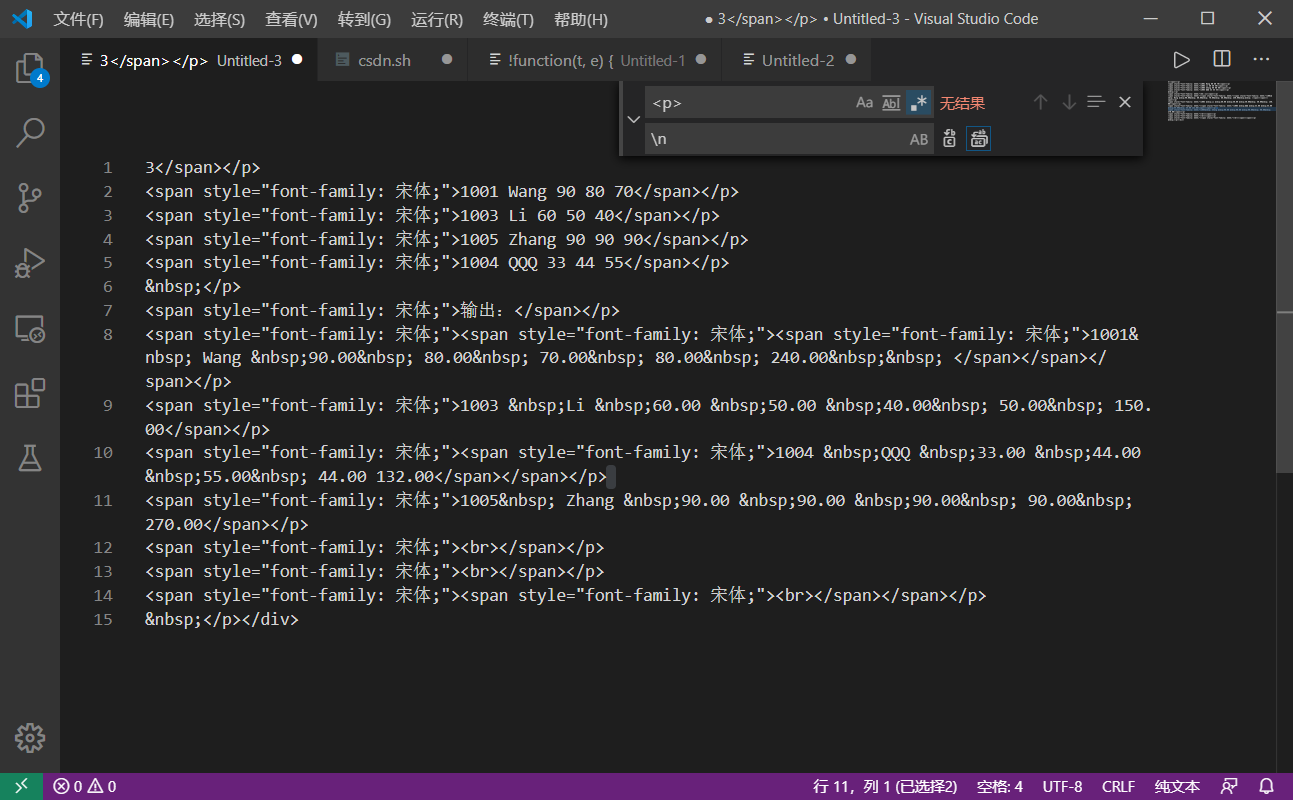Open the Search view in activity bar

click(x=30, y=132)
